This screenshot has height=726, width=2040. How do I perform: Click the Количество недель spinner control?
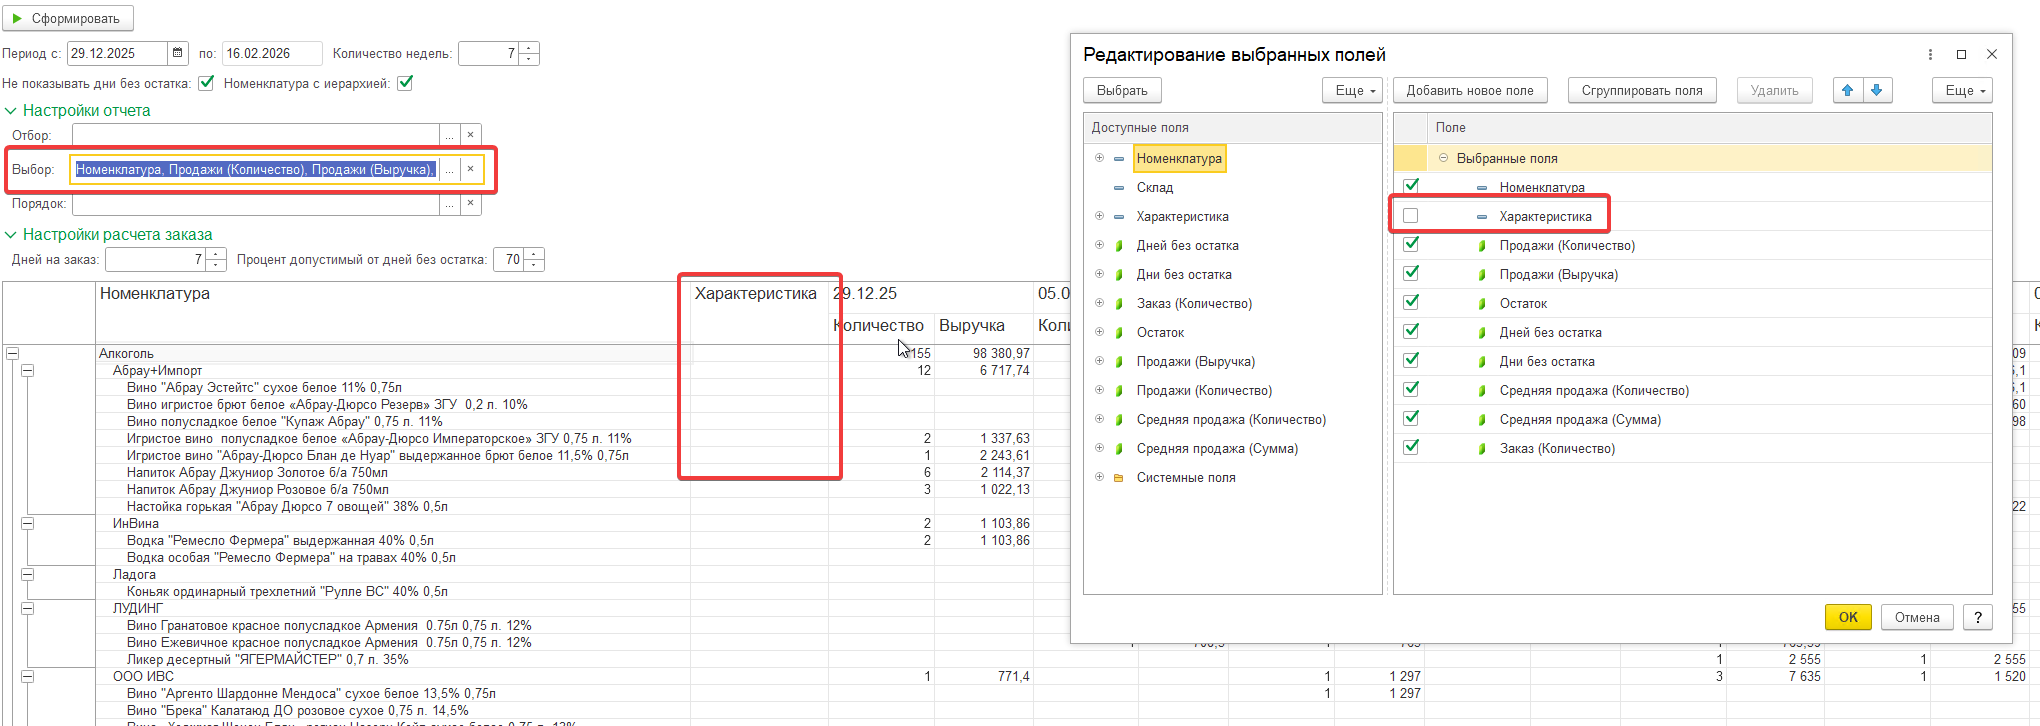coord(530,53)
